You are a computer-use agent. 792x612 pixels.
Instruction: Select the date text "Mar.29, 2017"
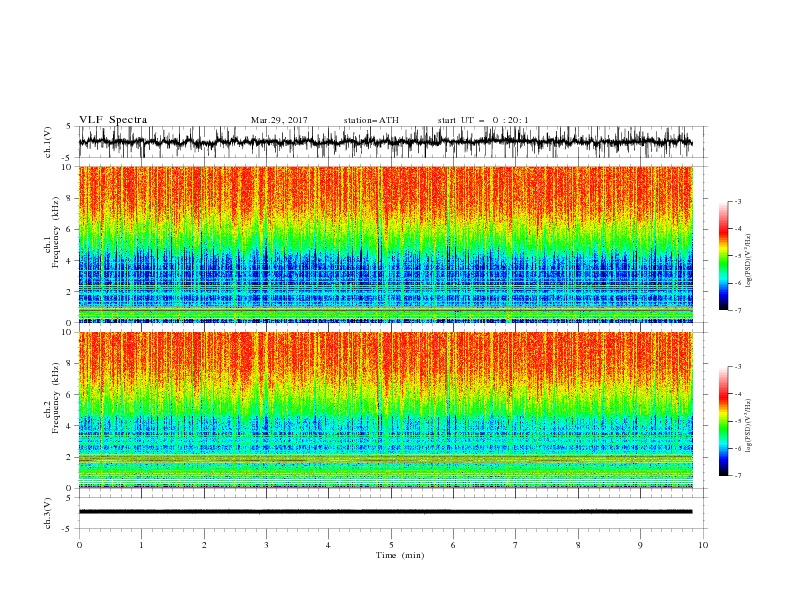(x=279, y=120)
